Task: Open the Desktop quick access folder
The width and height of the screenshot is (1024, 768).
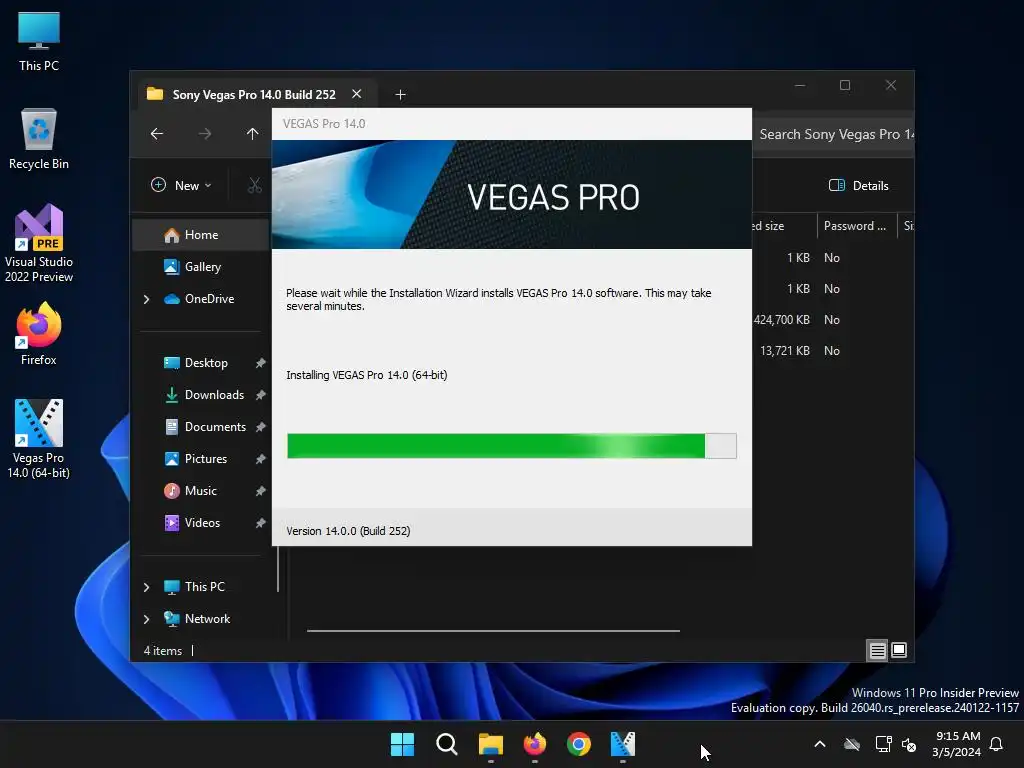Action: tap(196, 363)
